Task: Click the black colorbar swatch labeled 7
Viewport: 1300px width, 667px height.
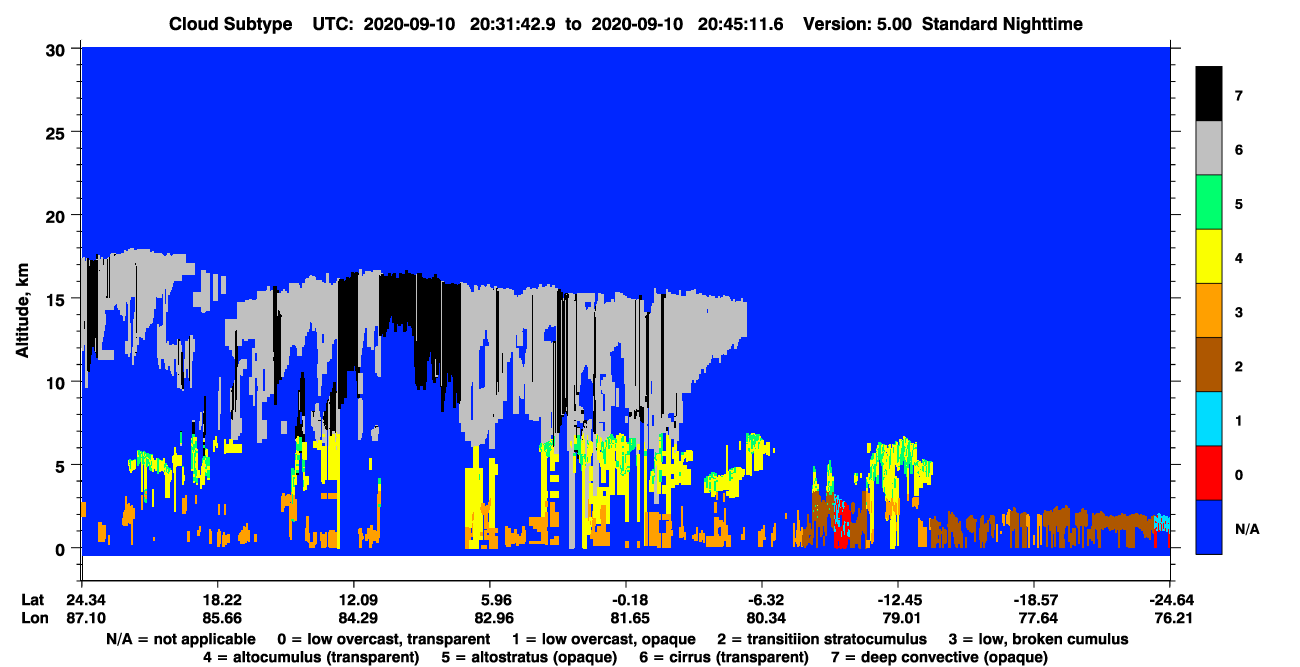Action: point(1209,96)
